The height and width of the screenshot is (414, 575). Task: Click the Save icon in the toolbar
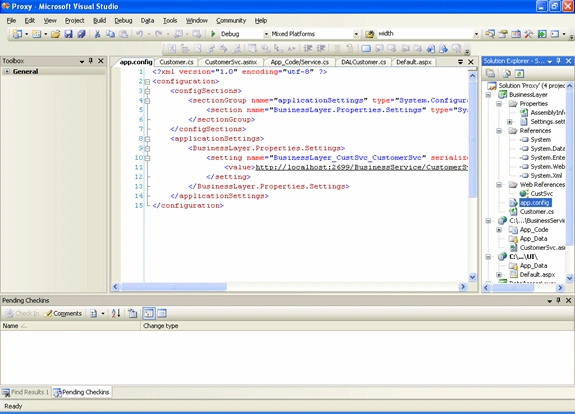68,34
